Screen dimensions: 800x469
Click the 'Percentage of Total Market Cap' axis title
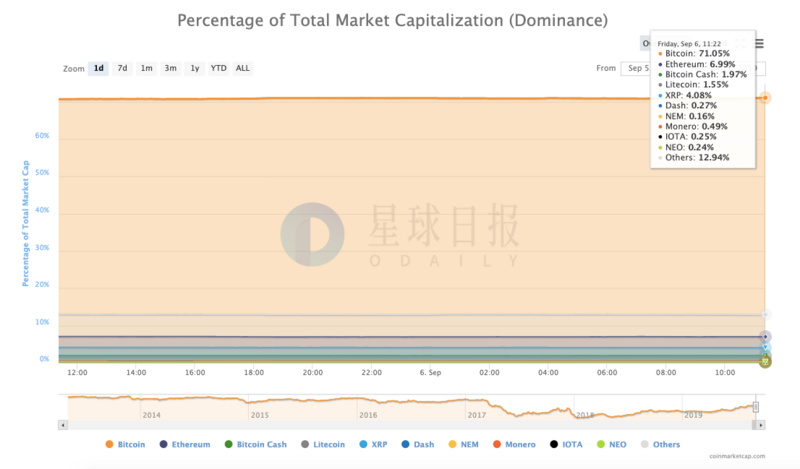pyautogui.click(x=25, y=224)
